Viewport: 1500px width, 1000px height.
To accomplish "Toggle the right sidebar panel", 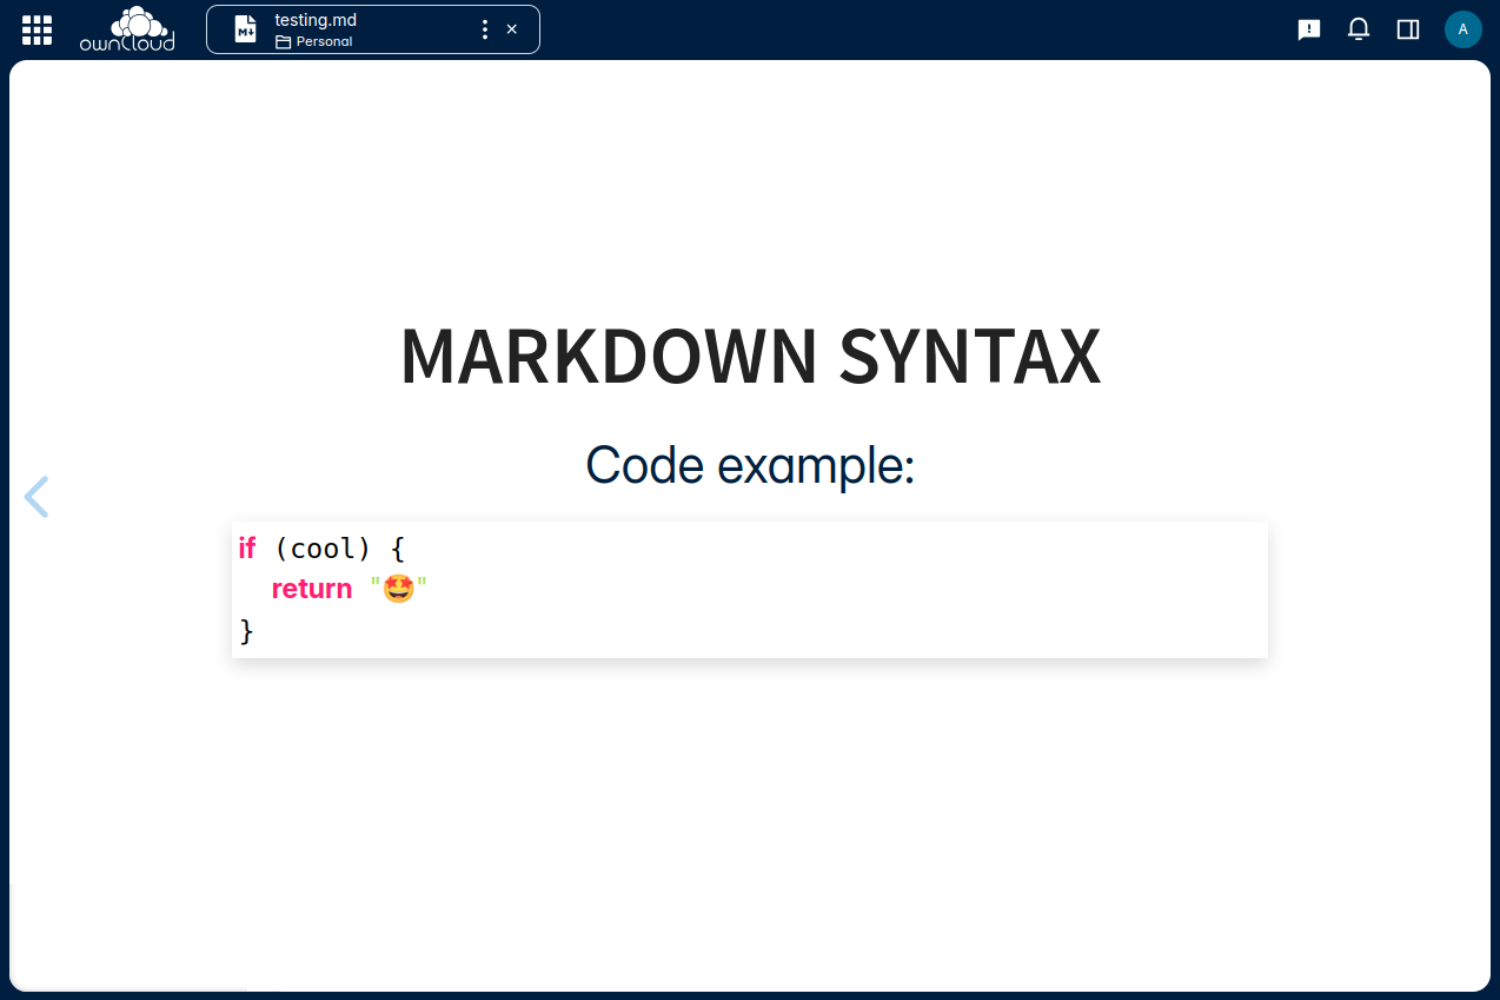I will point(1408,29).
